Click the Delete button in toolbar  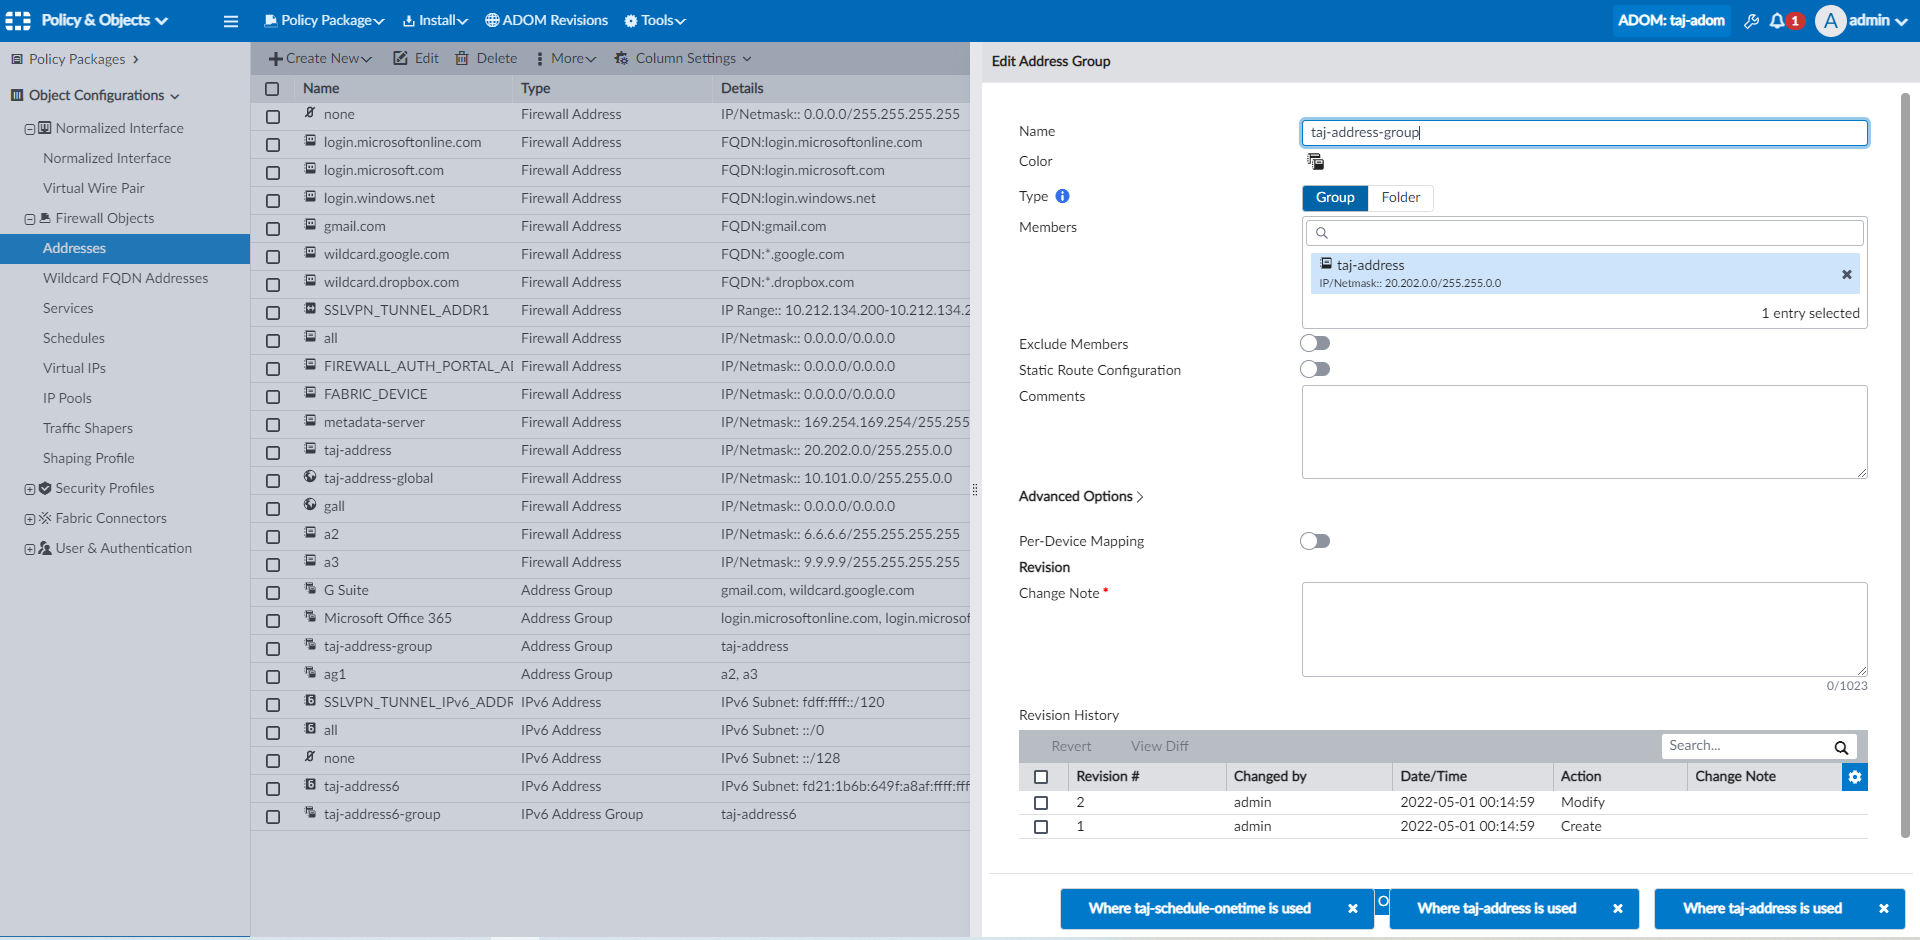487,59
